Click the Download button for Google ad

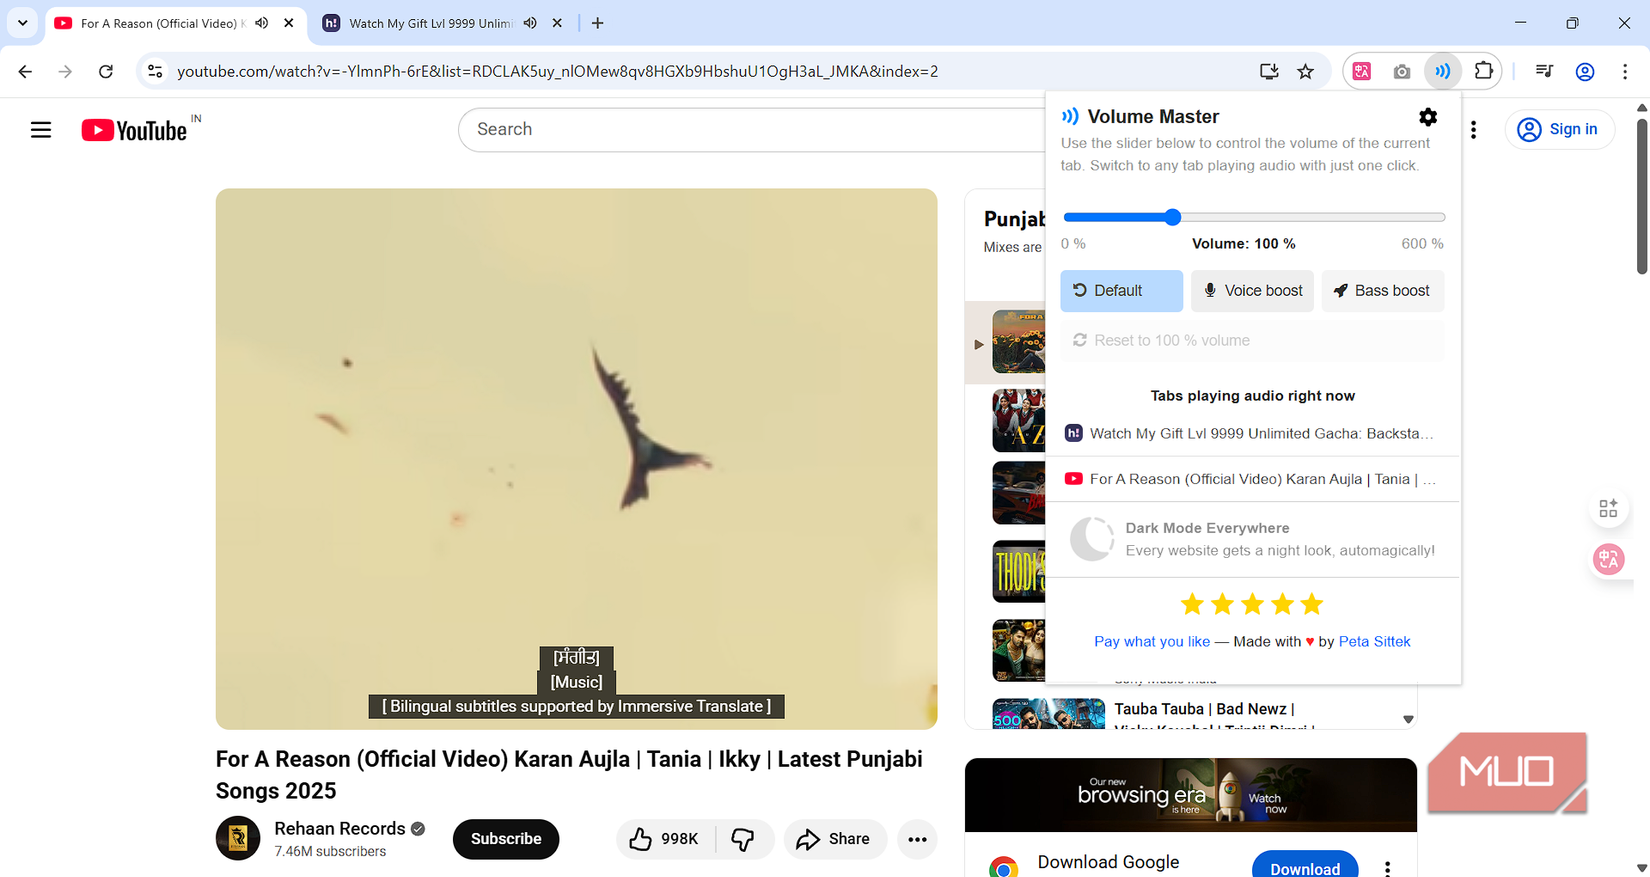coord(1305,868)
